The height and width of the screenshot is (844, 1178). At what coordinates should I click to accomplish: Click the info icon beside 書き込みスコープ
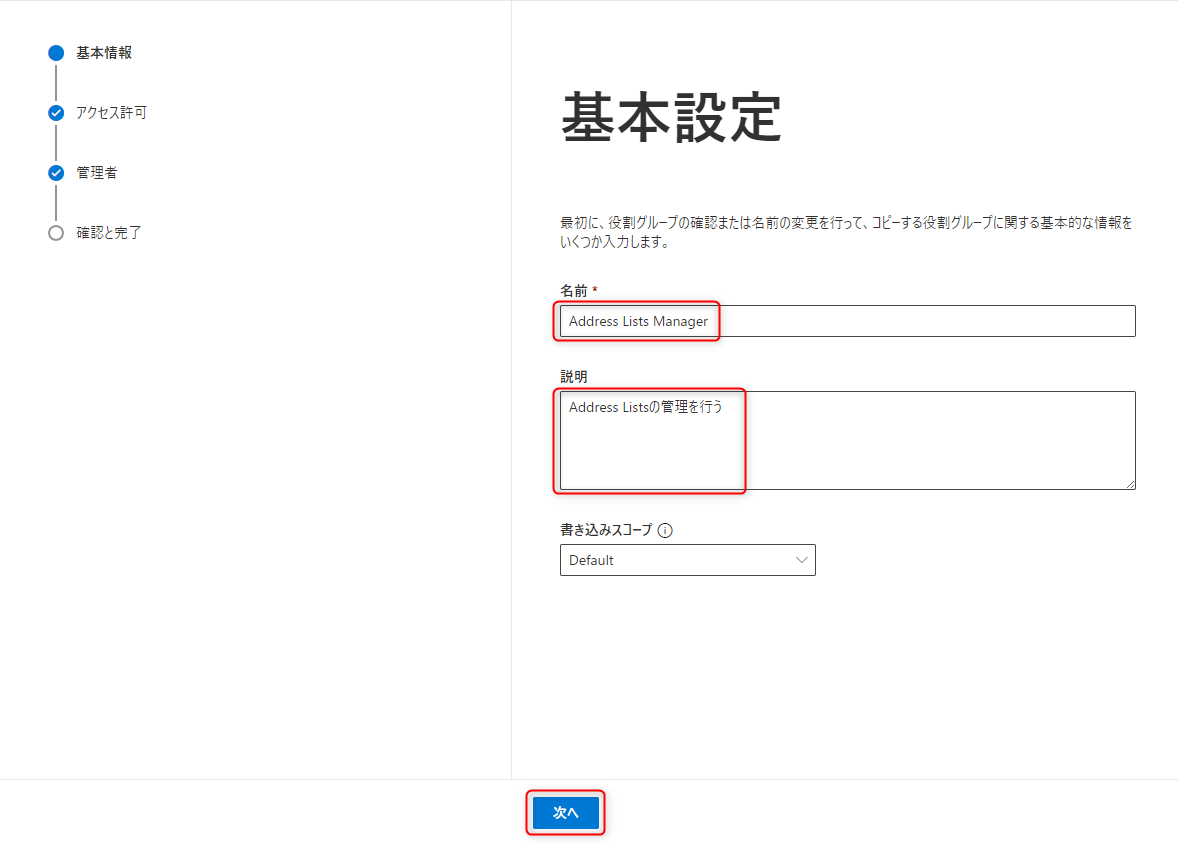(x=665, y=531)
